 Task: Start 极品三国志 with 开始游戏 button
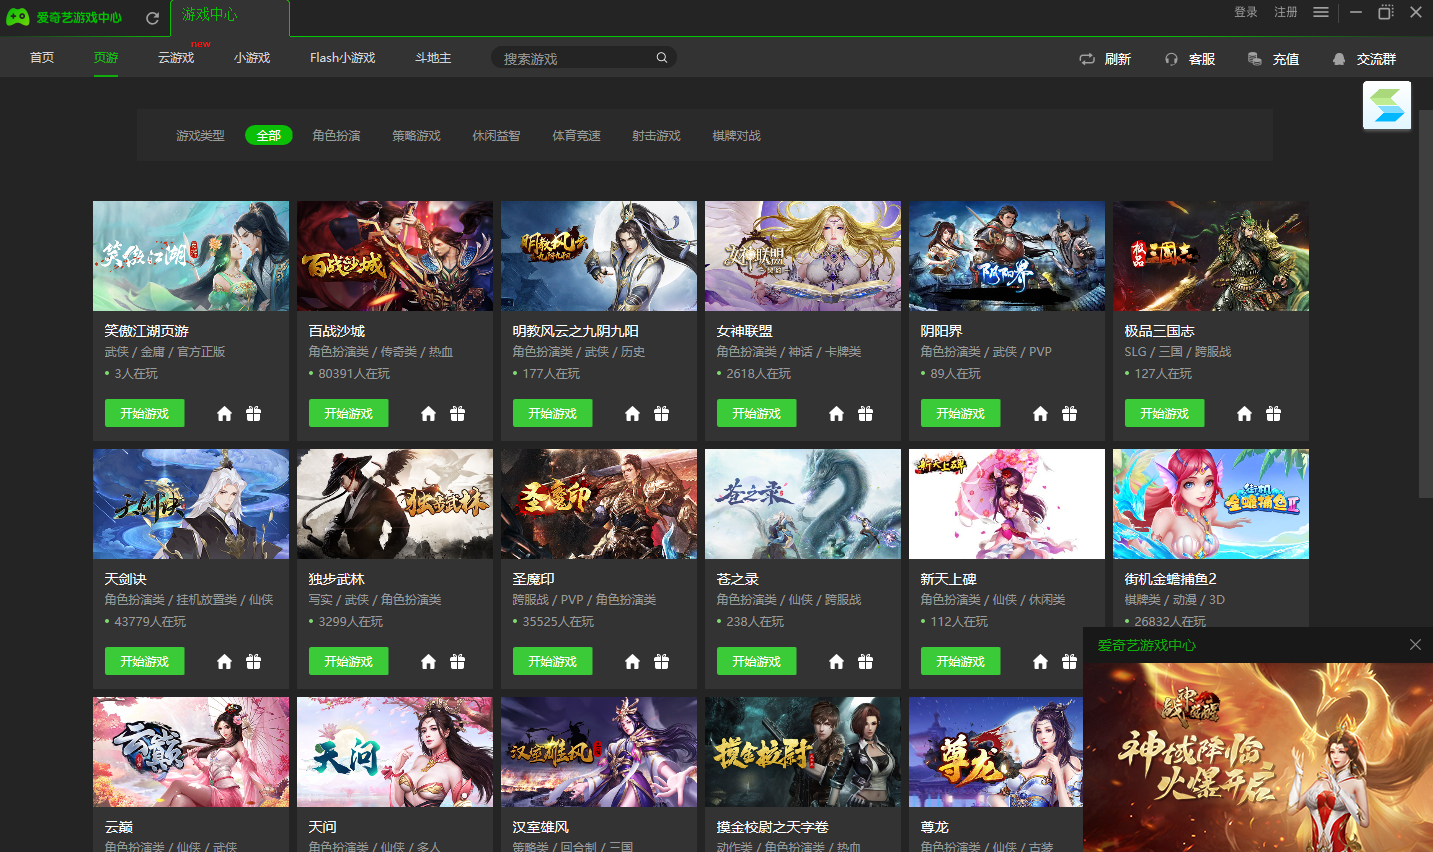1165,413
